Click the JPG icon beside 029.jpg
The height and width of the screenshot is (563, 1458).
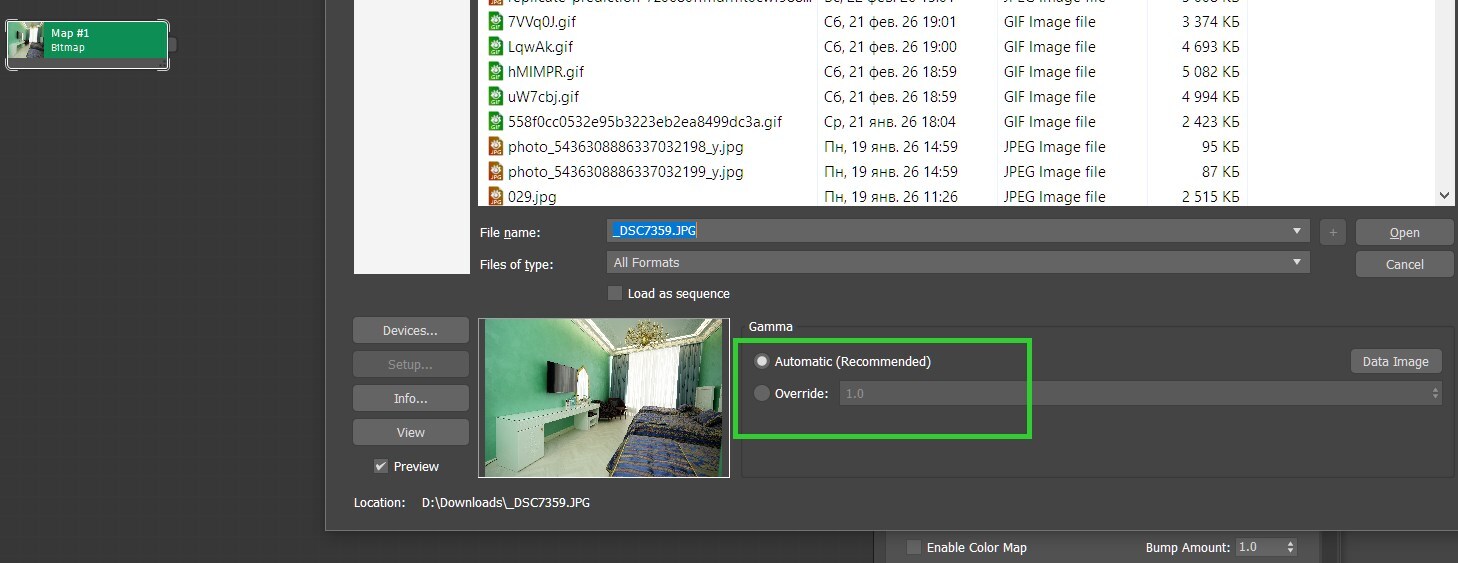click(x=495, y=196)
